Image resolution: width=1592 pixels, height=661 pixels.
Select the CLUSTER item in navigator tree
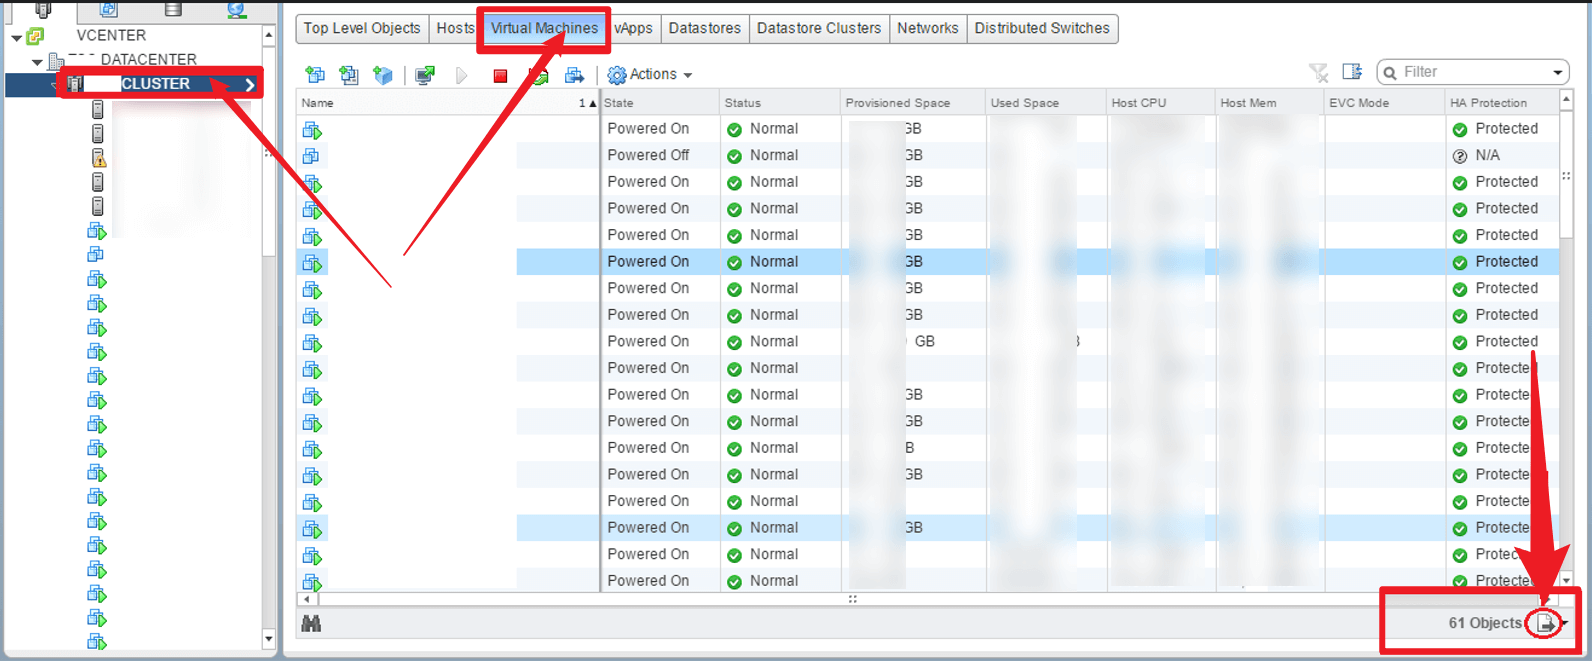[155, 84]
